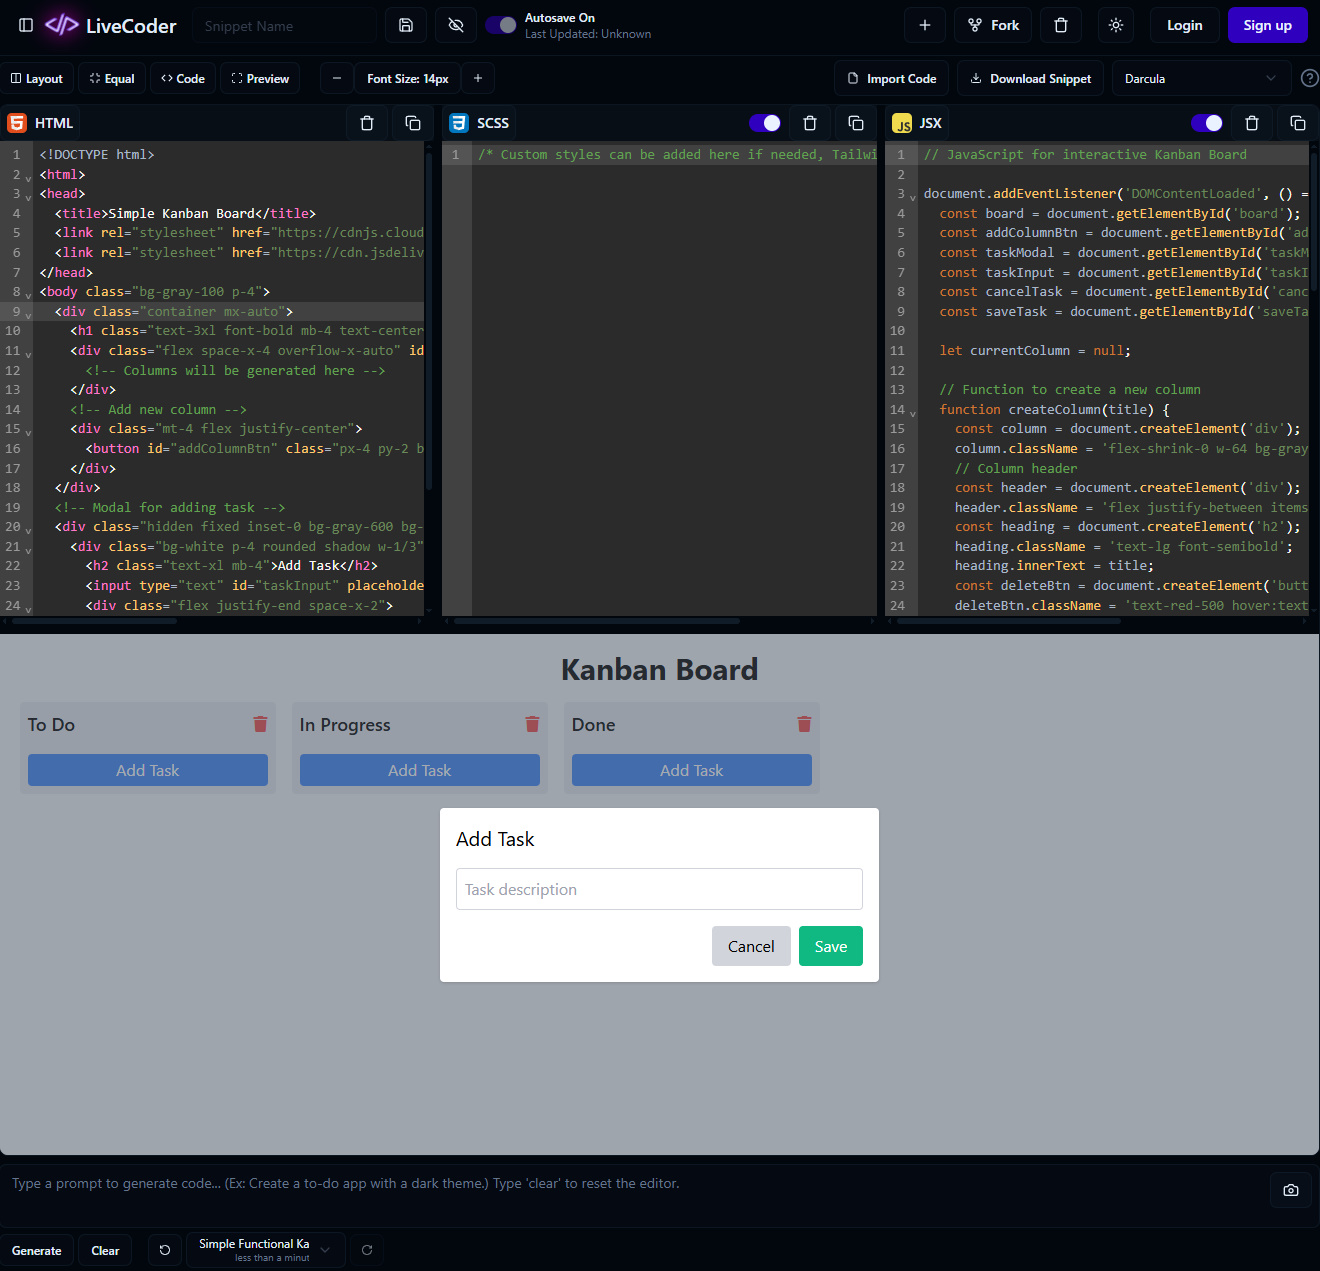Image resolution: width=1320 pixels, height=1271 pixels.
Task: Select the HTML panel tab
Action: coord(41,123)
